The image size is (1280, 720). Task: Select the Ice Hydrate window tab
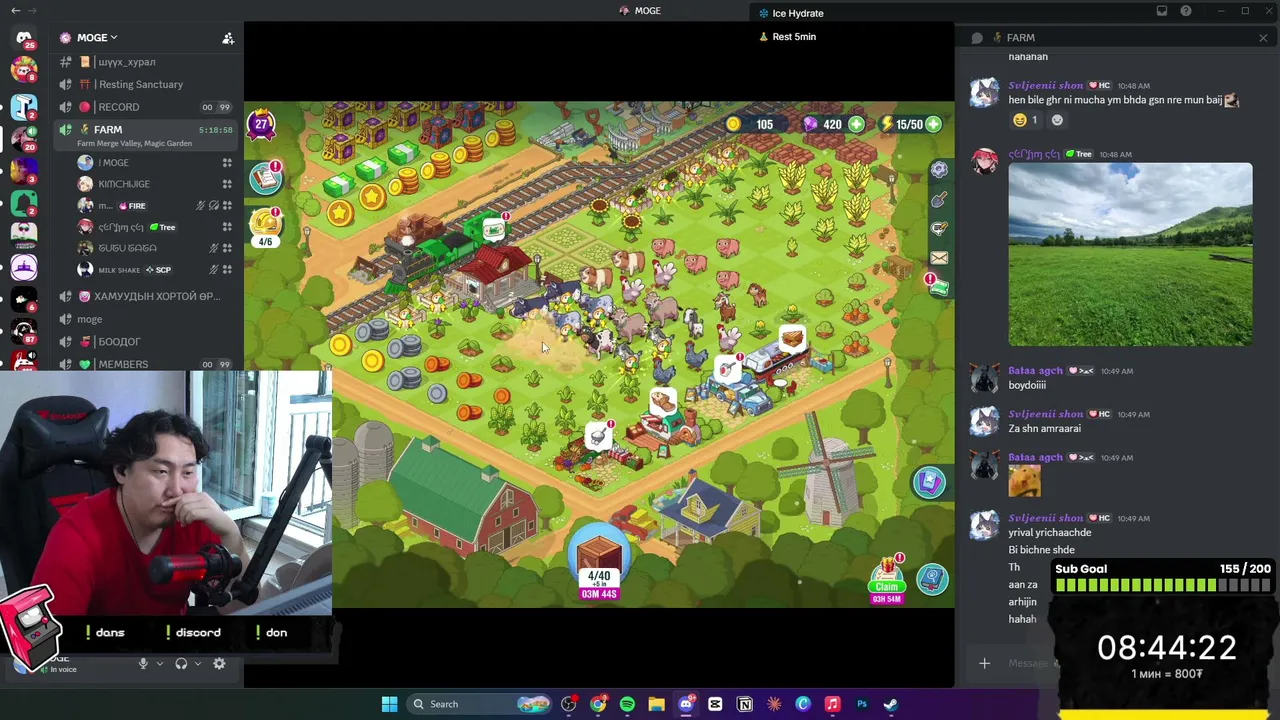tap(792, 13)
